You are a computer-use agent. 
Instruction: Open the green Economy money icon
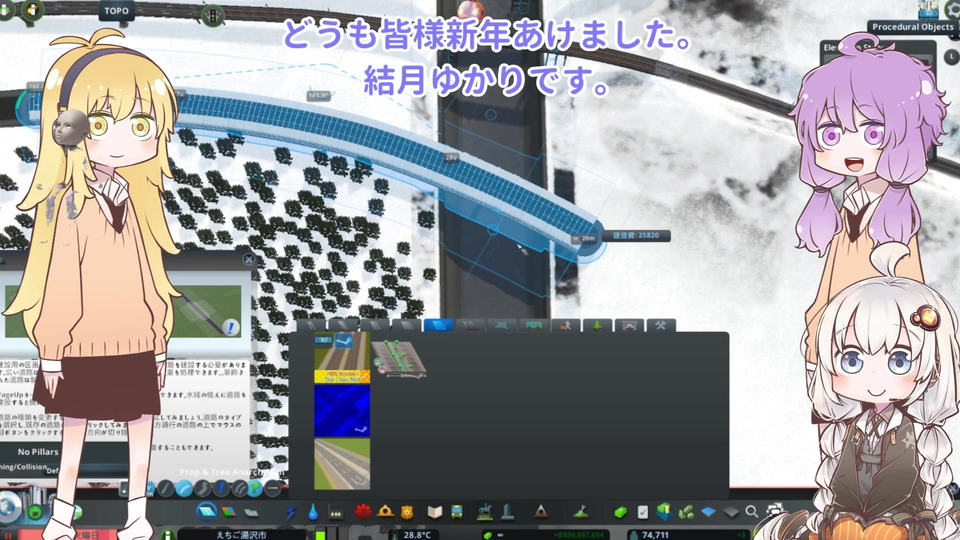click(621, 512)
